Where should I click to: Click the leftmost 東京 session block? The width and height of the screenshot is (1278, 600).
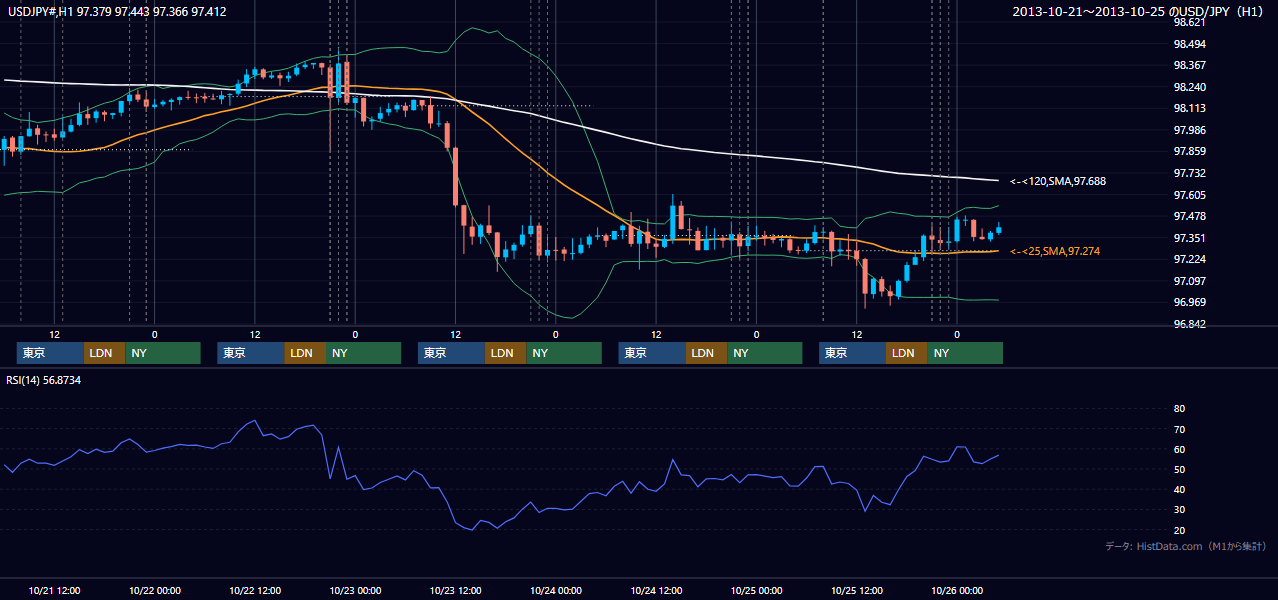coord(50,353)
